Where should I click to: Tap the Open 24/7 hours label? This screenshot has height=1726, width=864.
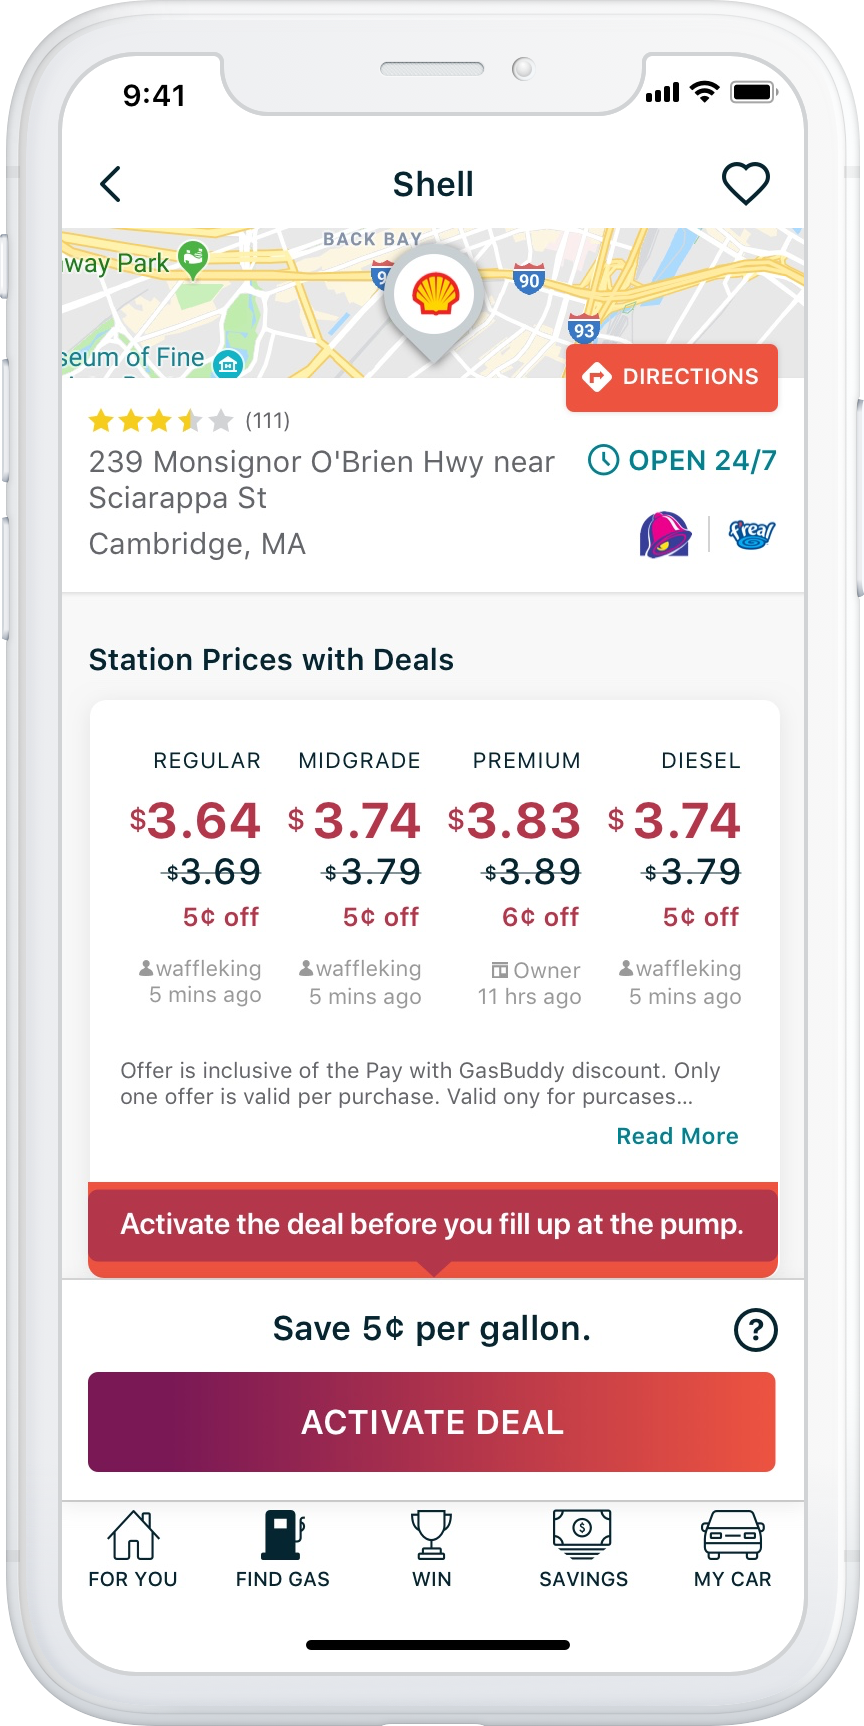[x=683, y=460]
